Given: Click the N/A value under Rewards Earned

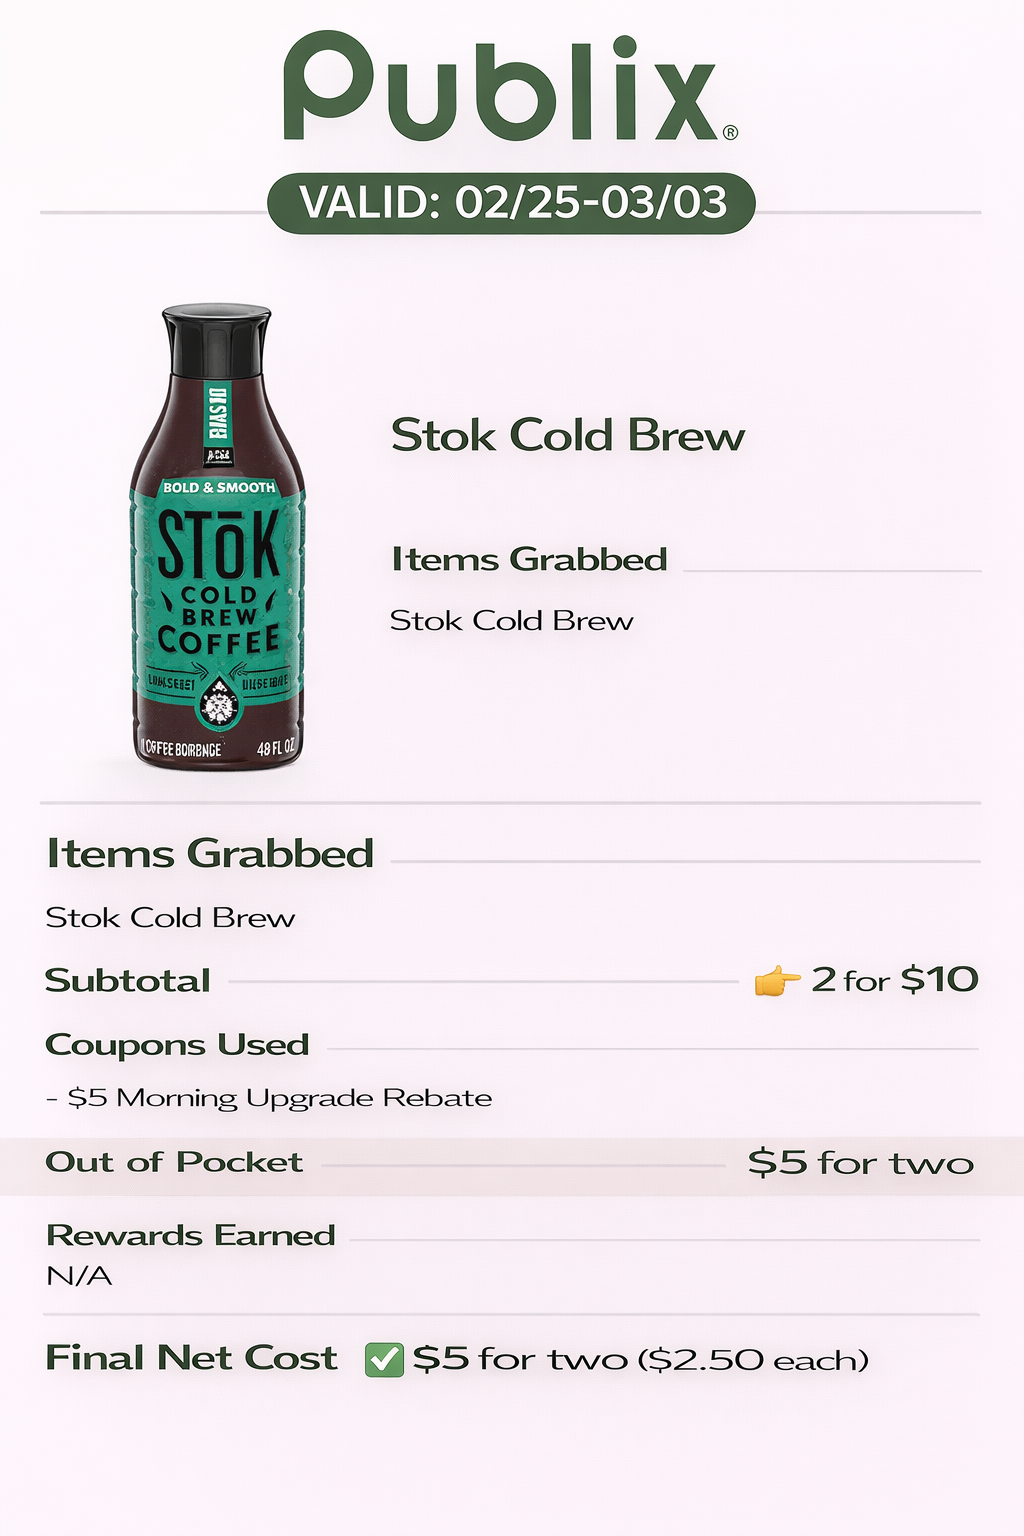Looking at the screenshot, I should tap(79, 1276).
